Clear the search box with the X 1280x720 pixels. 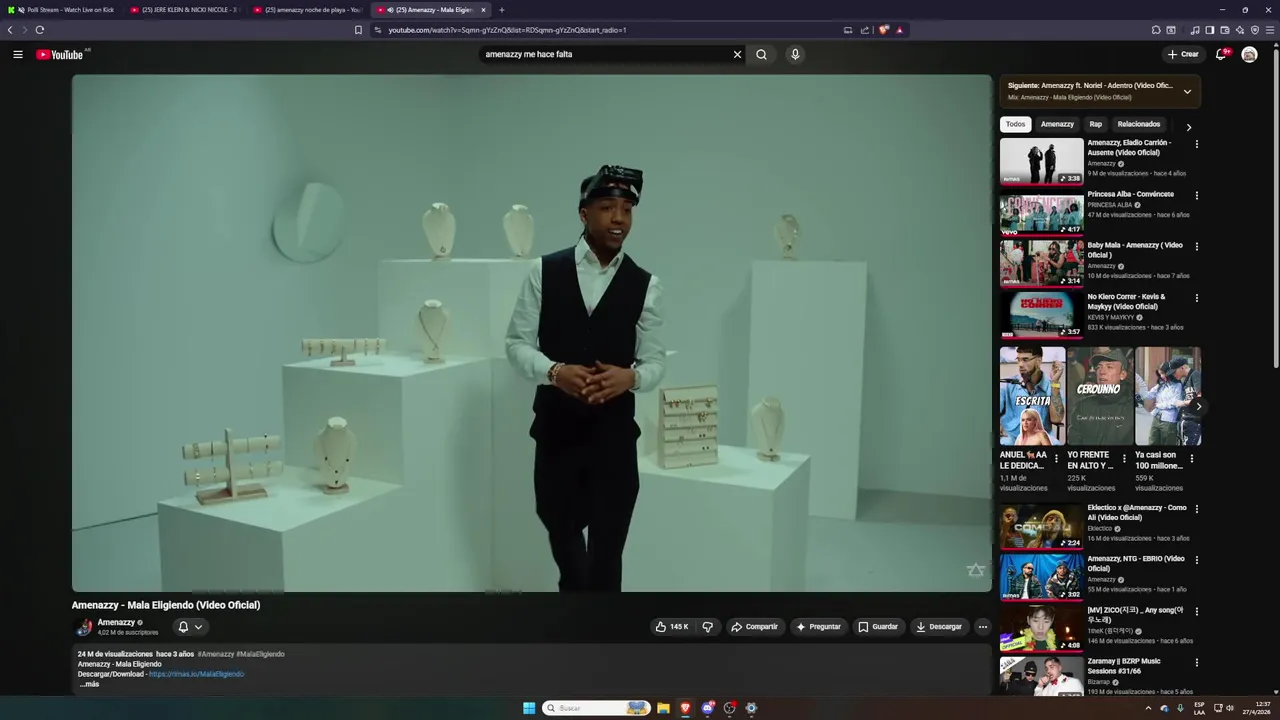click(738, 54)
